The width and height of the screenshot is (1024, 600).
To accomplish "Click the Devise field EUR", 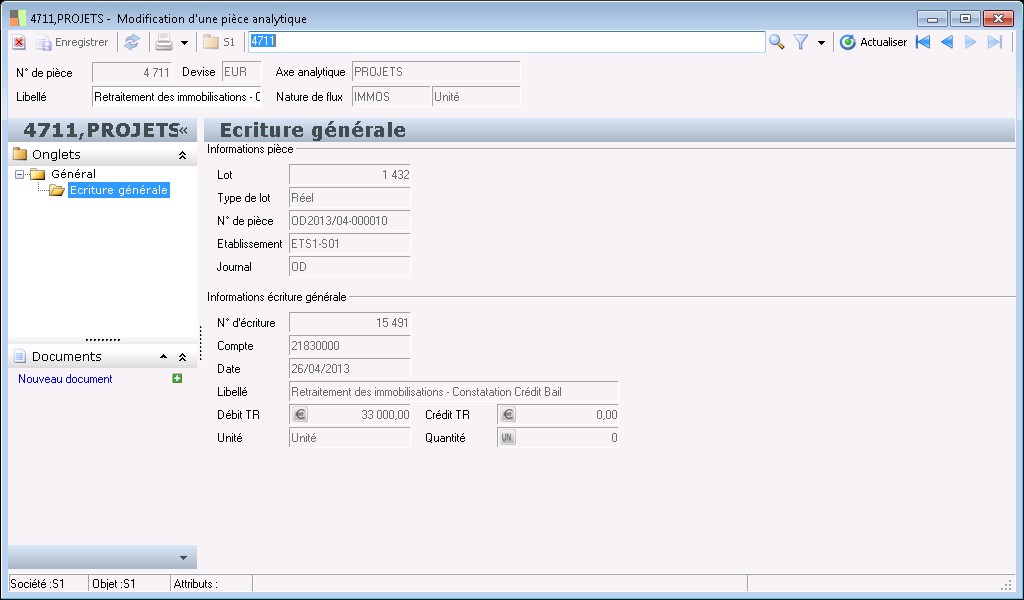I will 241,72.
